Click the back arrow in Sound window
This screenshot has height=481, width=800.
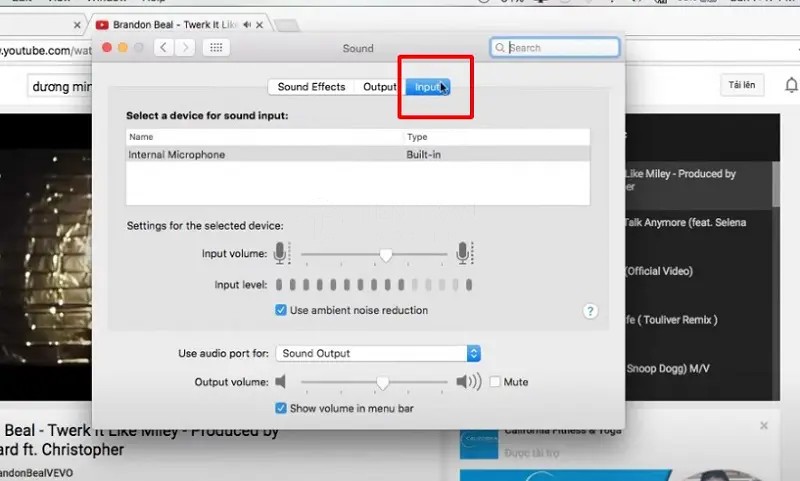164,47
